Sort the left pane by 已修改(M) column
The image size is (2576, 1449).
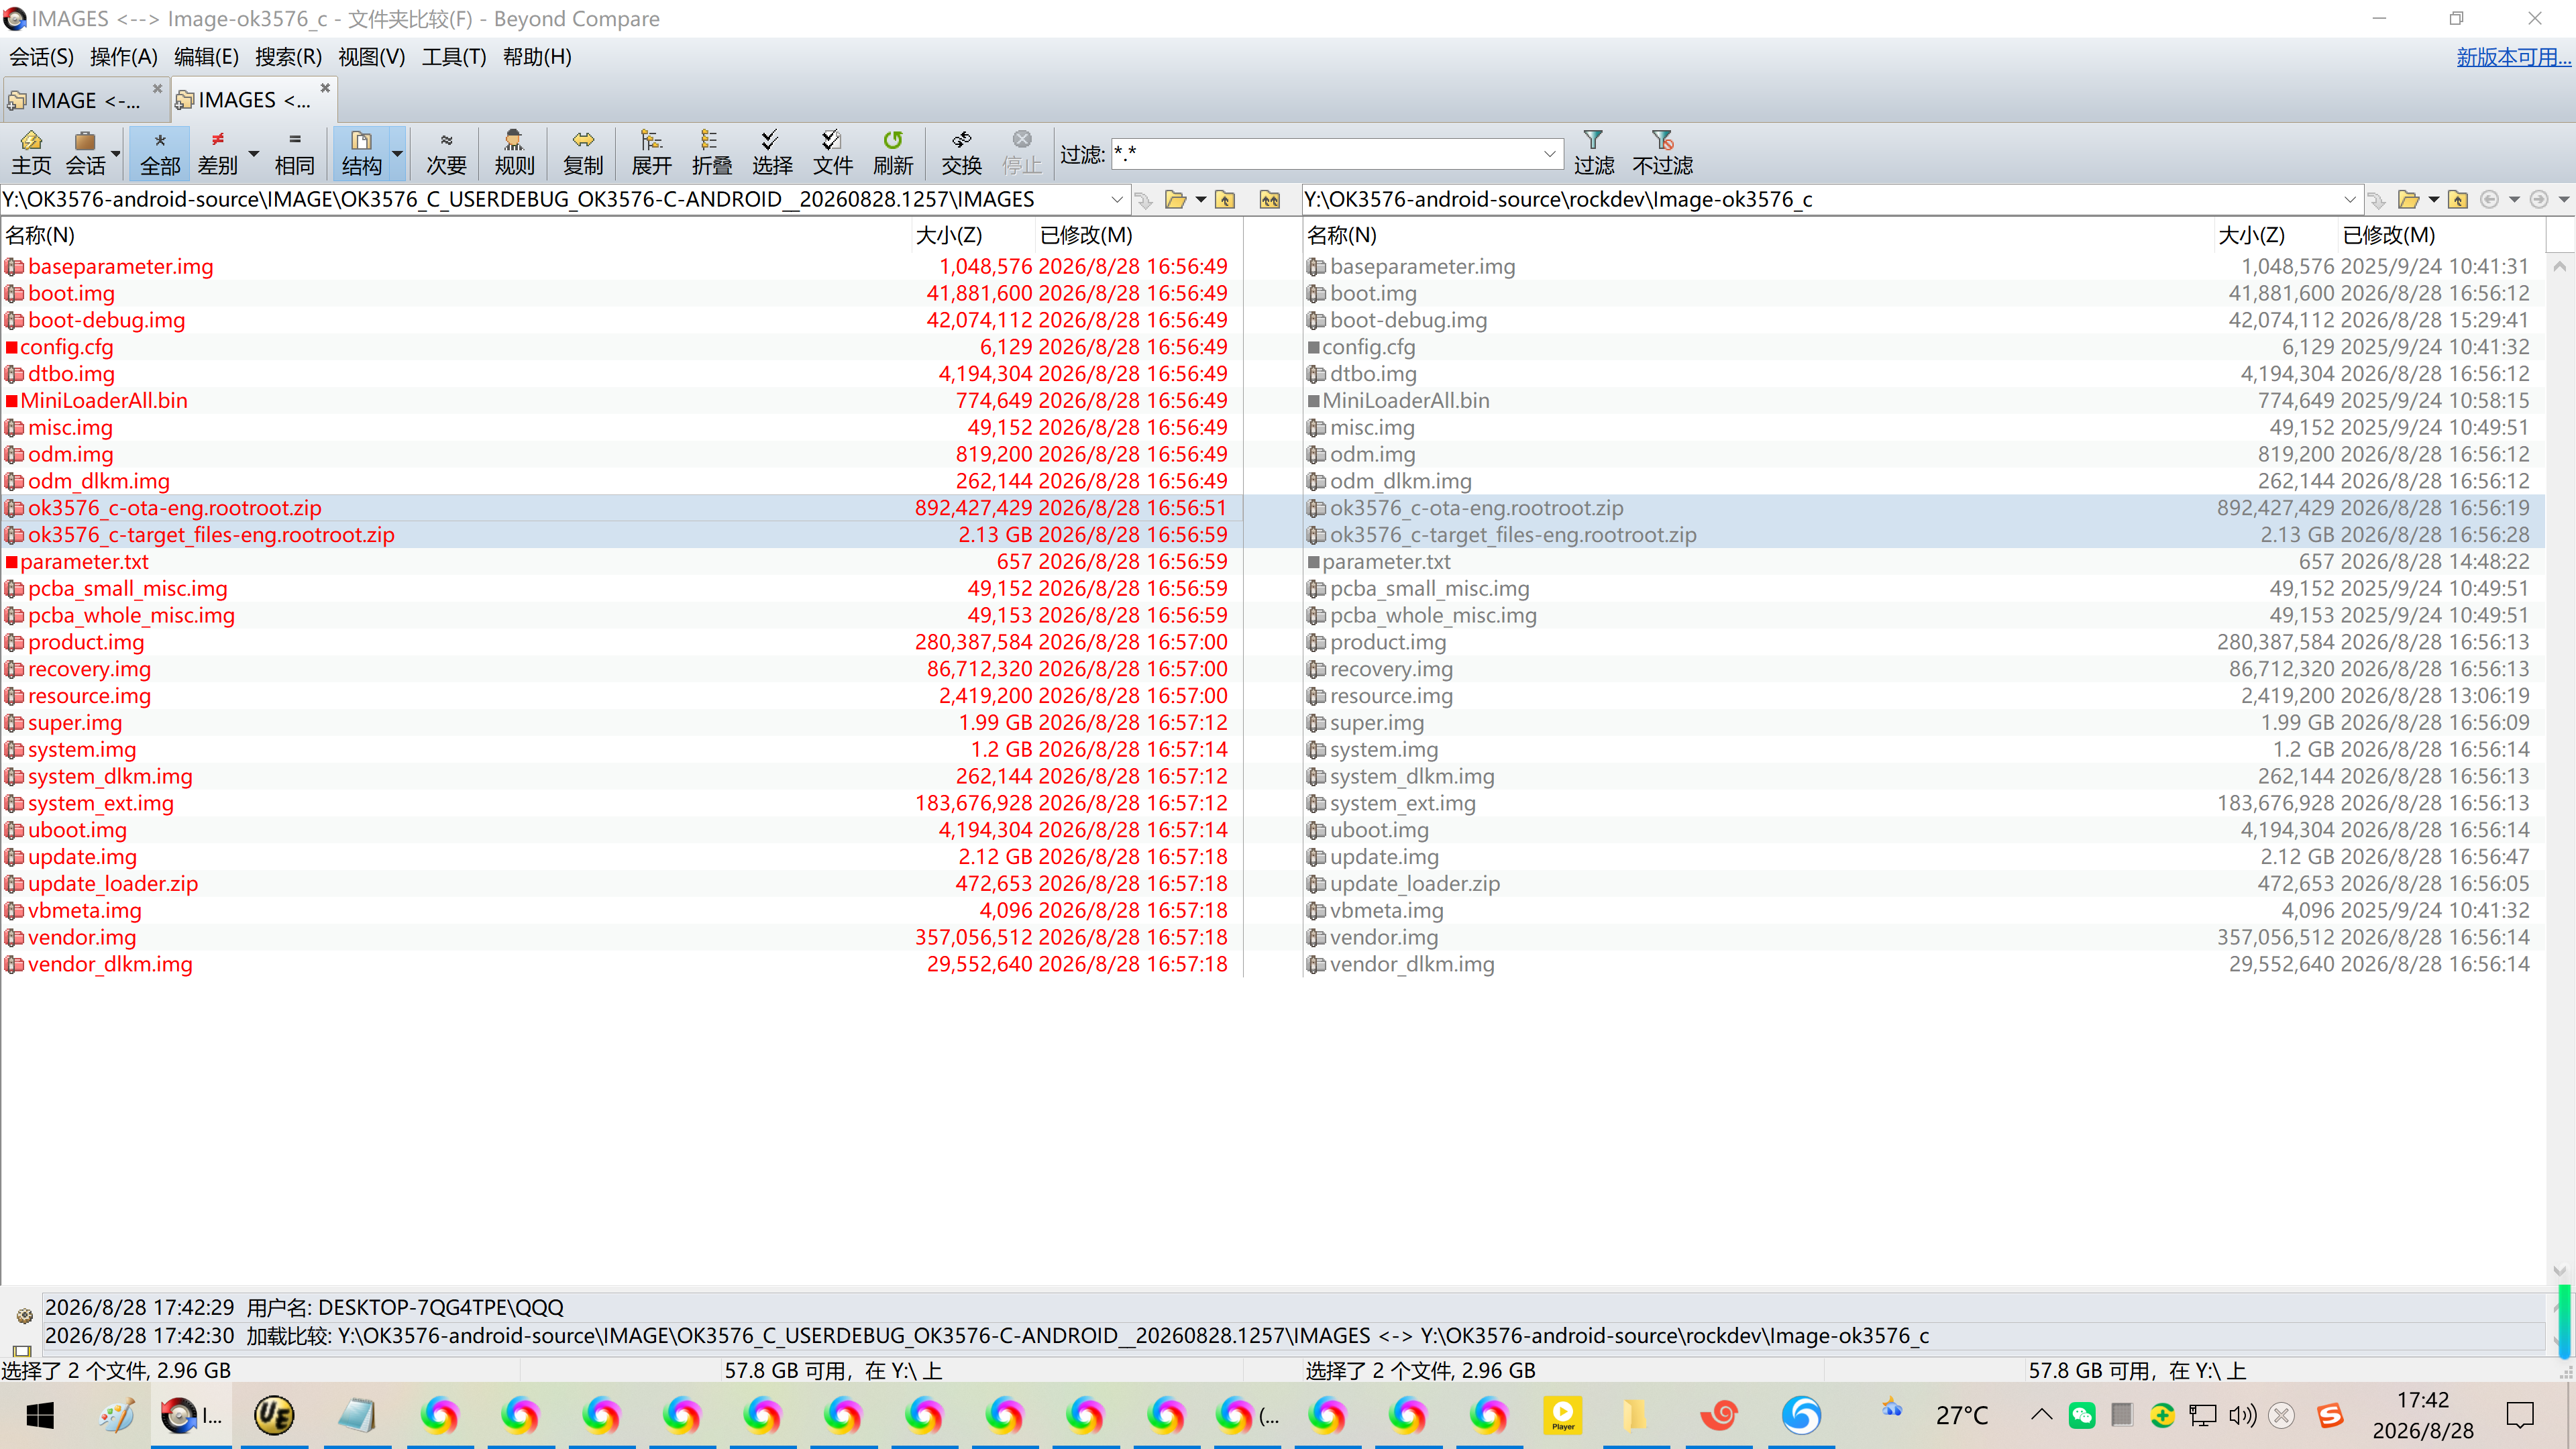1086,235
